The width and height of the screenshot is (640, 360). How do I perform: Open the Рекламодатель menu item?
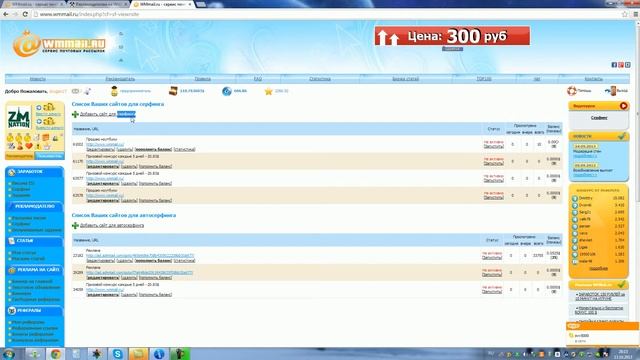point(120,79)
